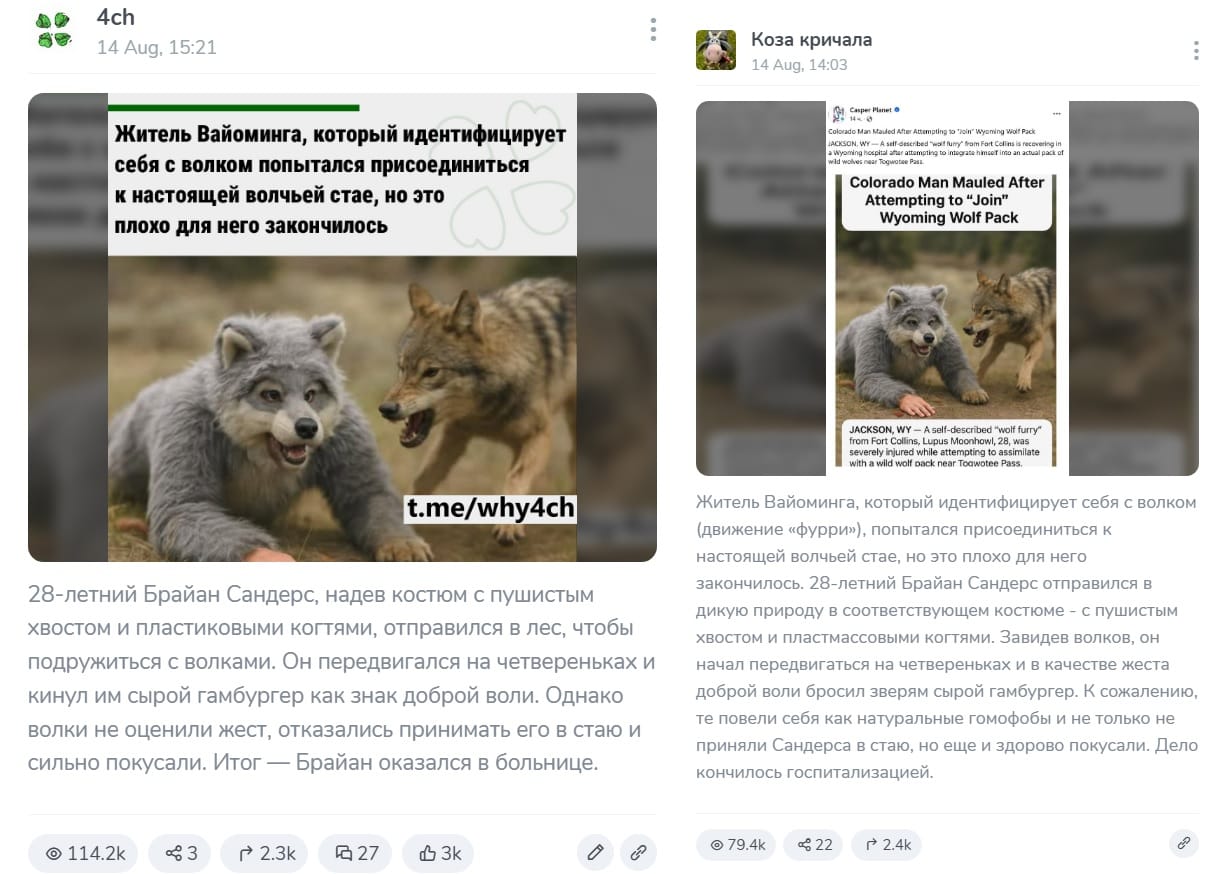The image size is (1230, 874).
Task: Click the shares count badge showing 3
Action: (x=180, y=853)
